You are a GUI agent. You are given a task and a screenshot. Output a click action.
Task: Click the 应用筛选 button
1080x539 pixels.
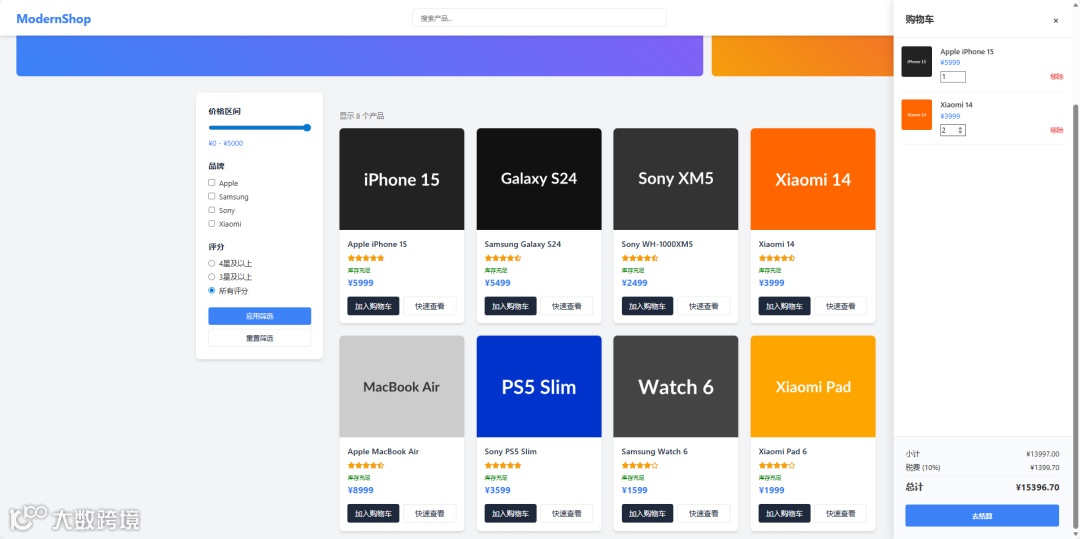[260, 316]
